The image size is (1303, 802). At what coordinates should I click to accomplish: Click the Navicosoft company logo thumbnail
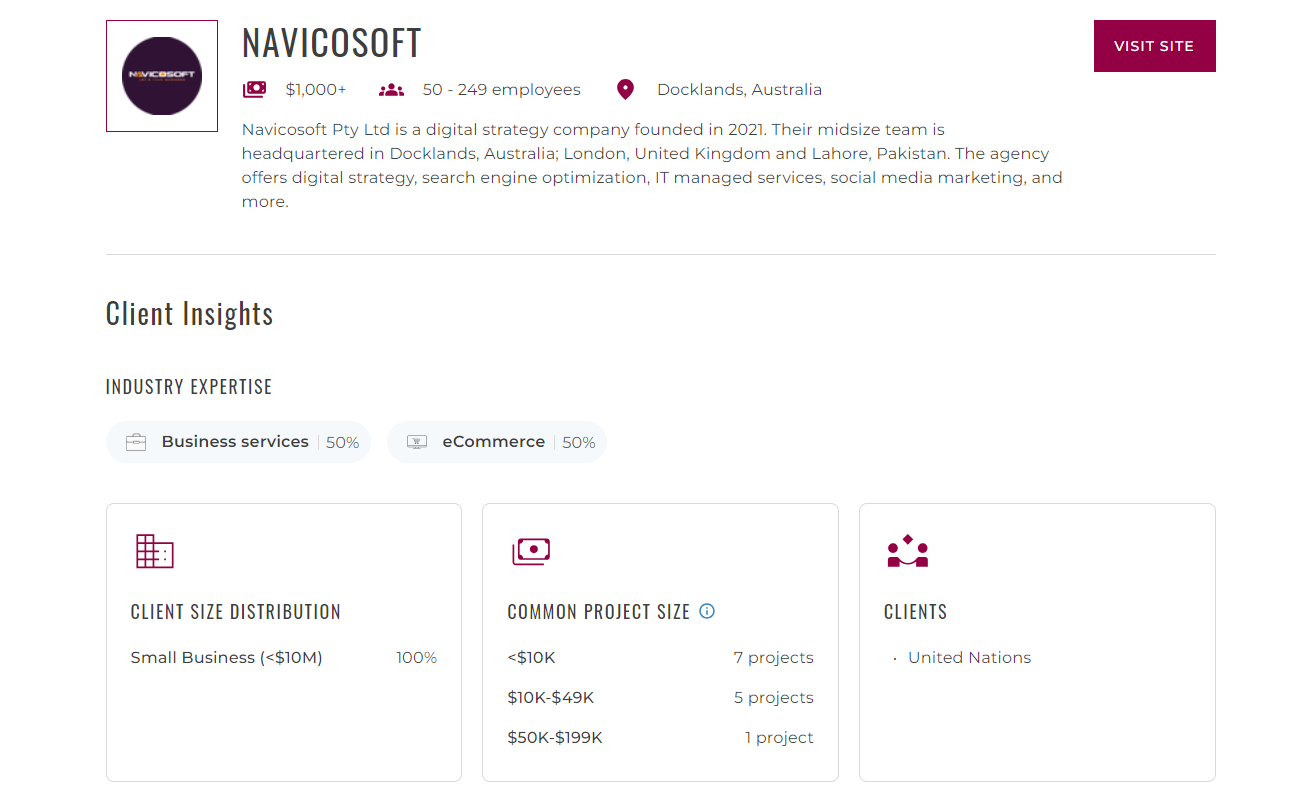162,76
